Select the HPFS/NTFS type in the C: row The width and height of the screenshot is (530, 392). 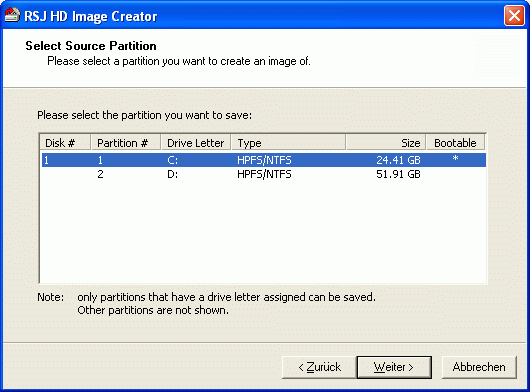point(264,160)
